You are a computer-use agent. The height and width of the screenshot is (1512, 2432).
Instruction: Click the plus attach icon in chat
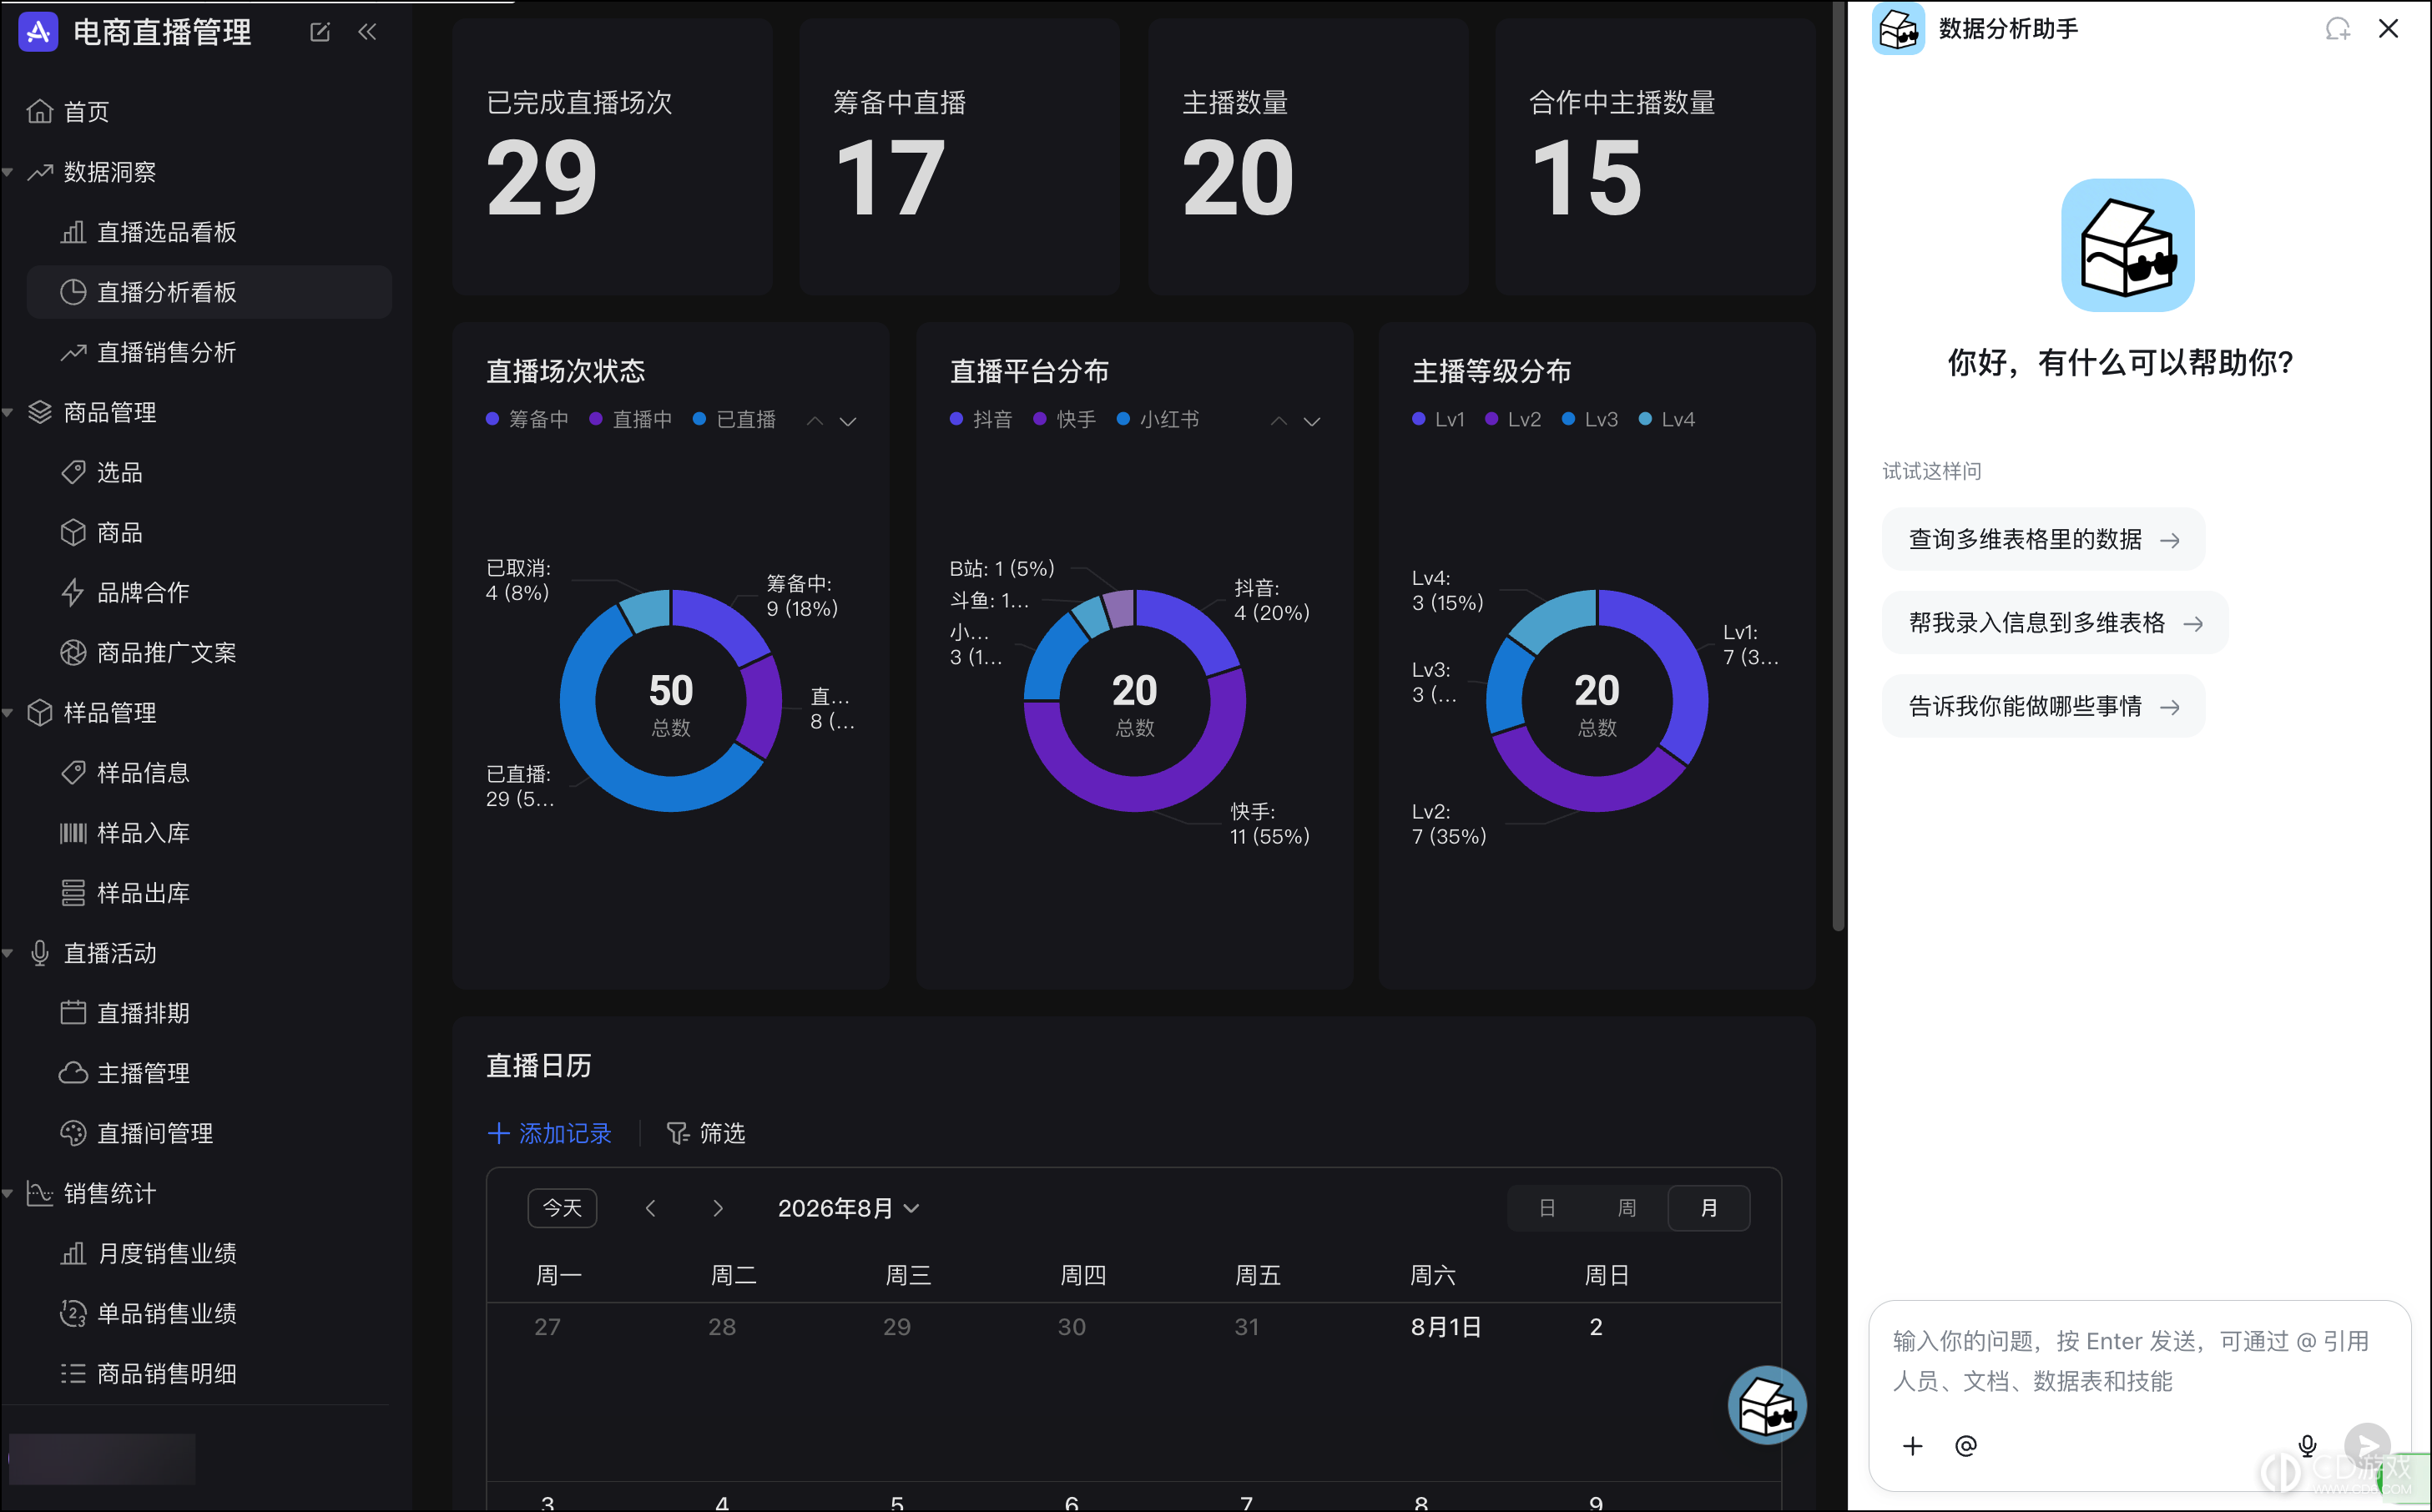[x=1912, y=1445]
